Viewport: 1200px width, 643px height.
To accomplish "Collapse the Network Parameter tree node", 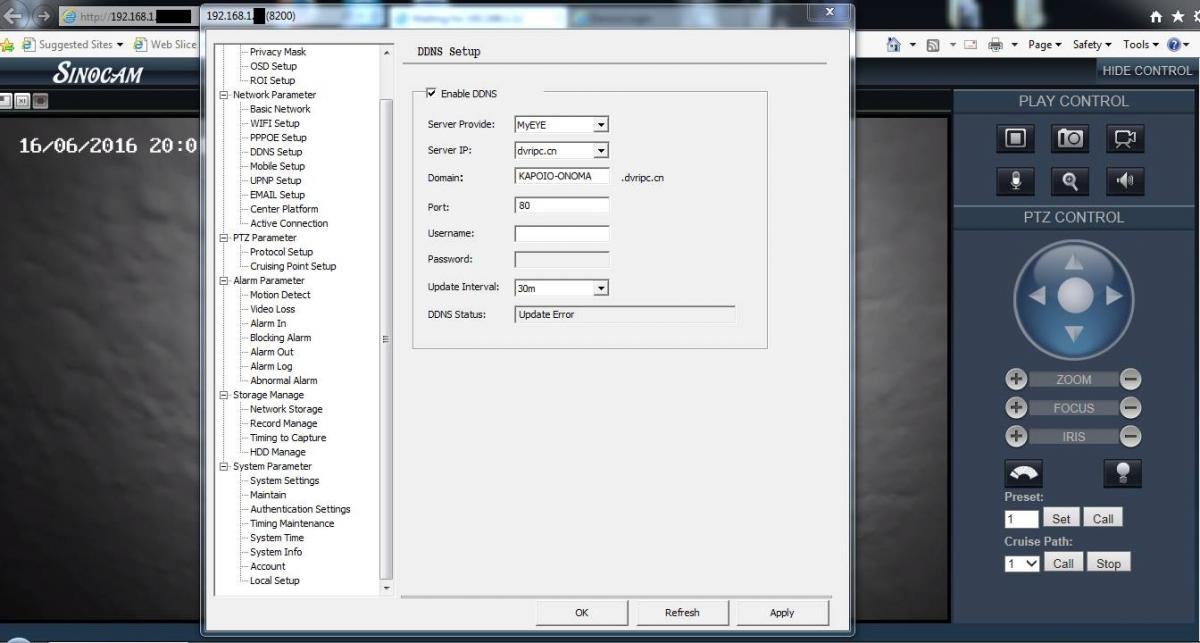I will [224, 95].
